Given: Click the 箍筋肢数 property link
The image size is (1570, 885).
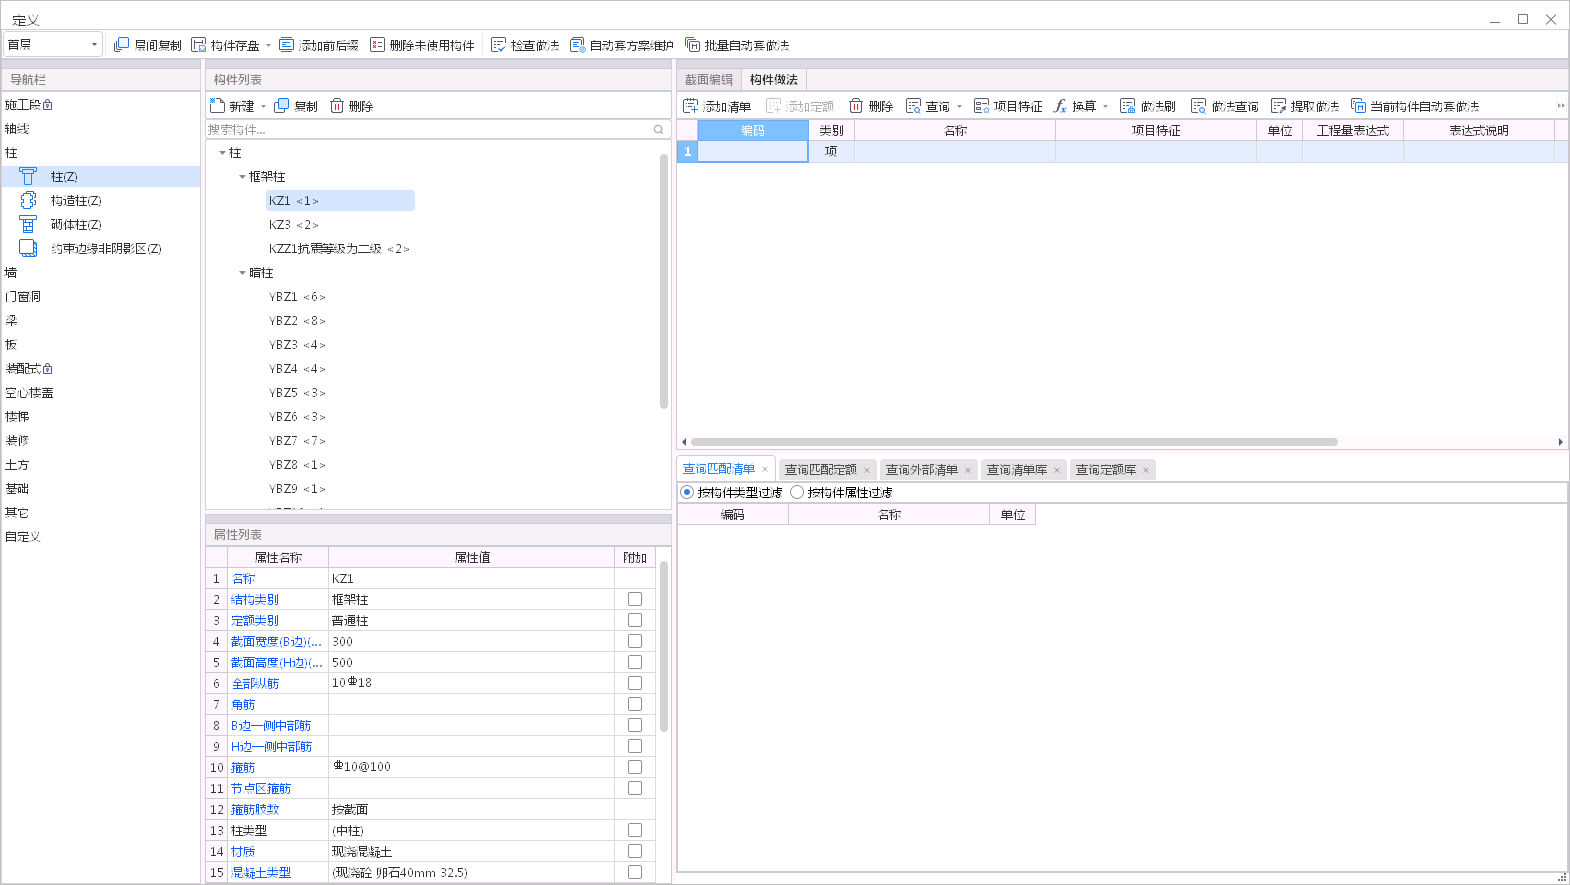Looking at the screenshot, I should coord(255,809).
